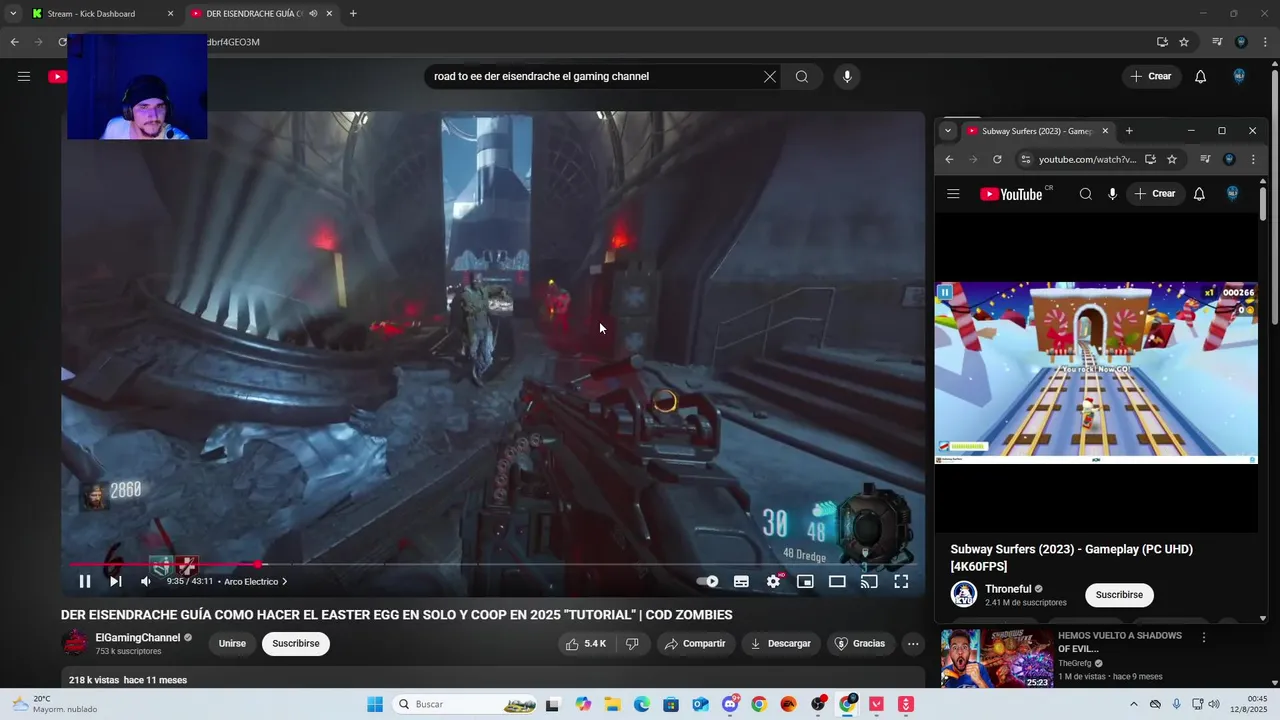Viewport: 1280px width, 720px height.
Task: Click the taskbar Buscar search box
Action: pyautogui.click(x=466, y=704)
